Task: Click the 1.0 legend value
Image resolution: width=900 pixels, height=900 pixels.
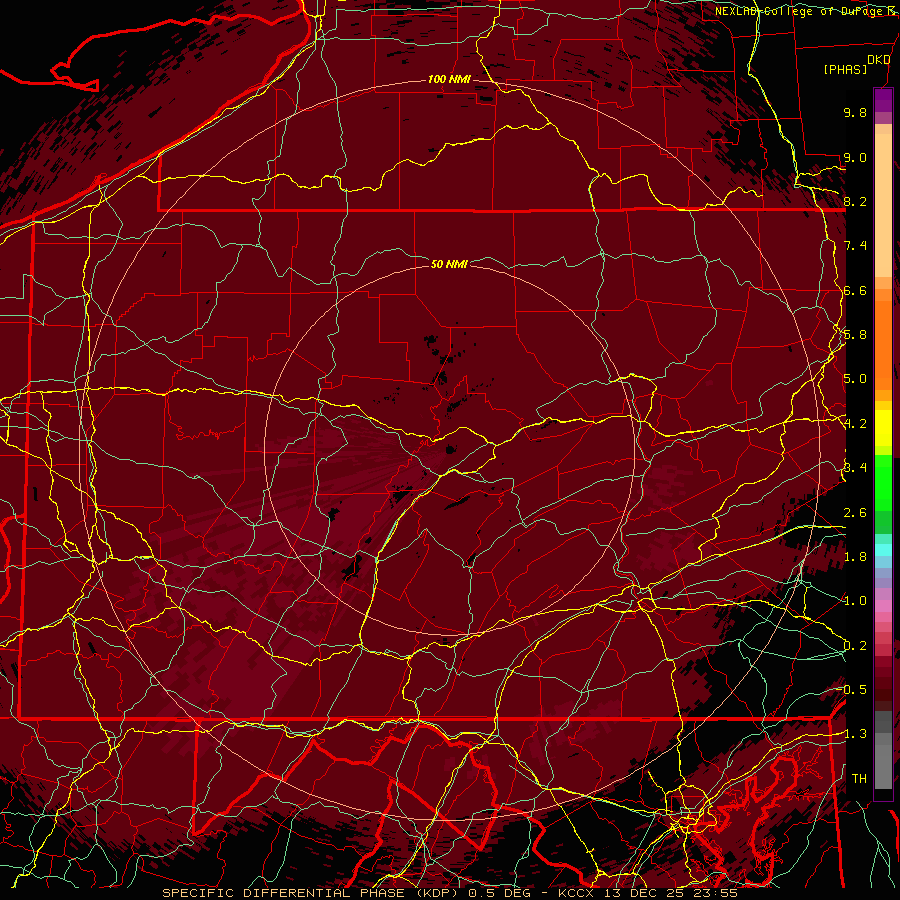Action: (855, 601)
